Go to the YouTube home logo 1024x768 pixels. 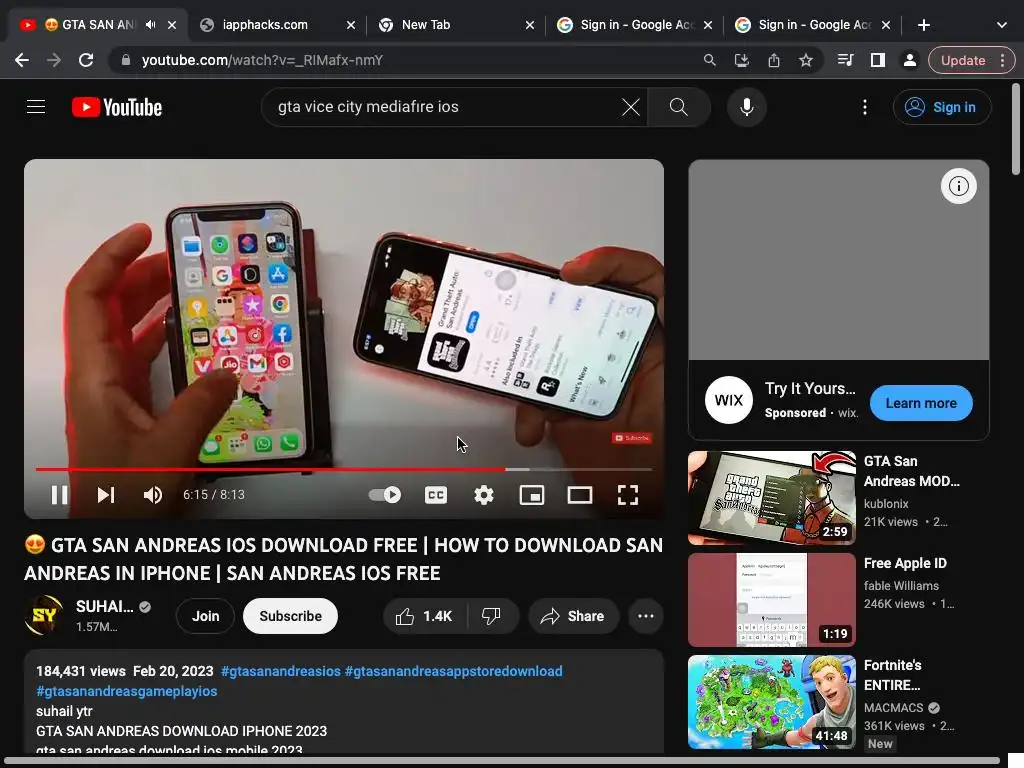pyautogui.click(x=117, y=107)
